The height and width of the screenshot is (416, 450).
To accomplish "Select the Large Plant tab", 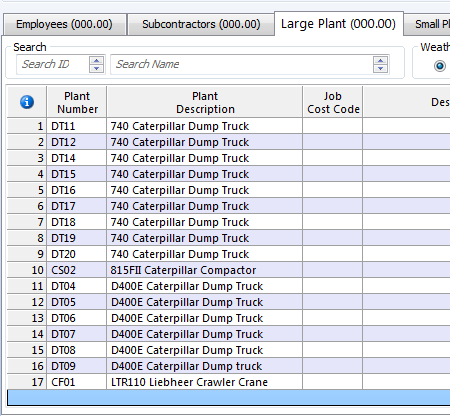I will coord(339,24).
